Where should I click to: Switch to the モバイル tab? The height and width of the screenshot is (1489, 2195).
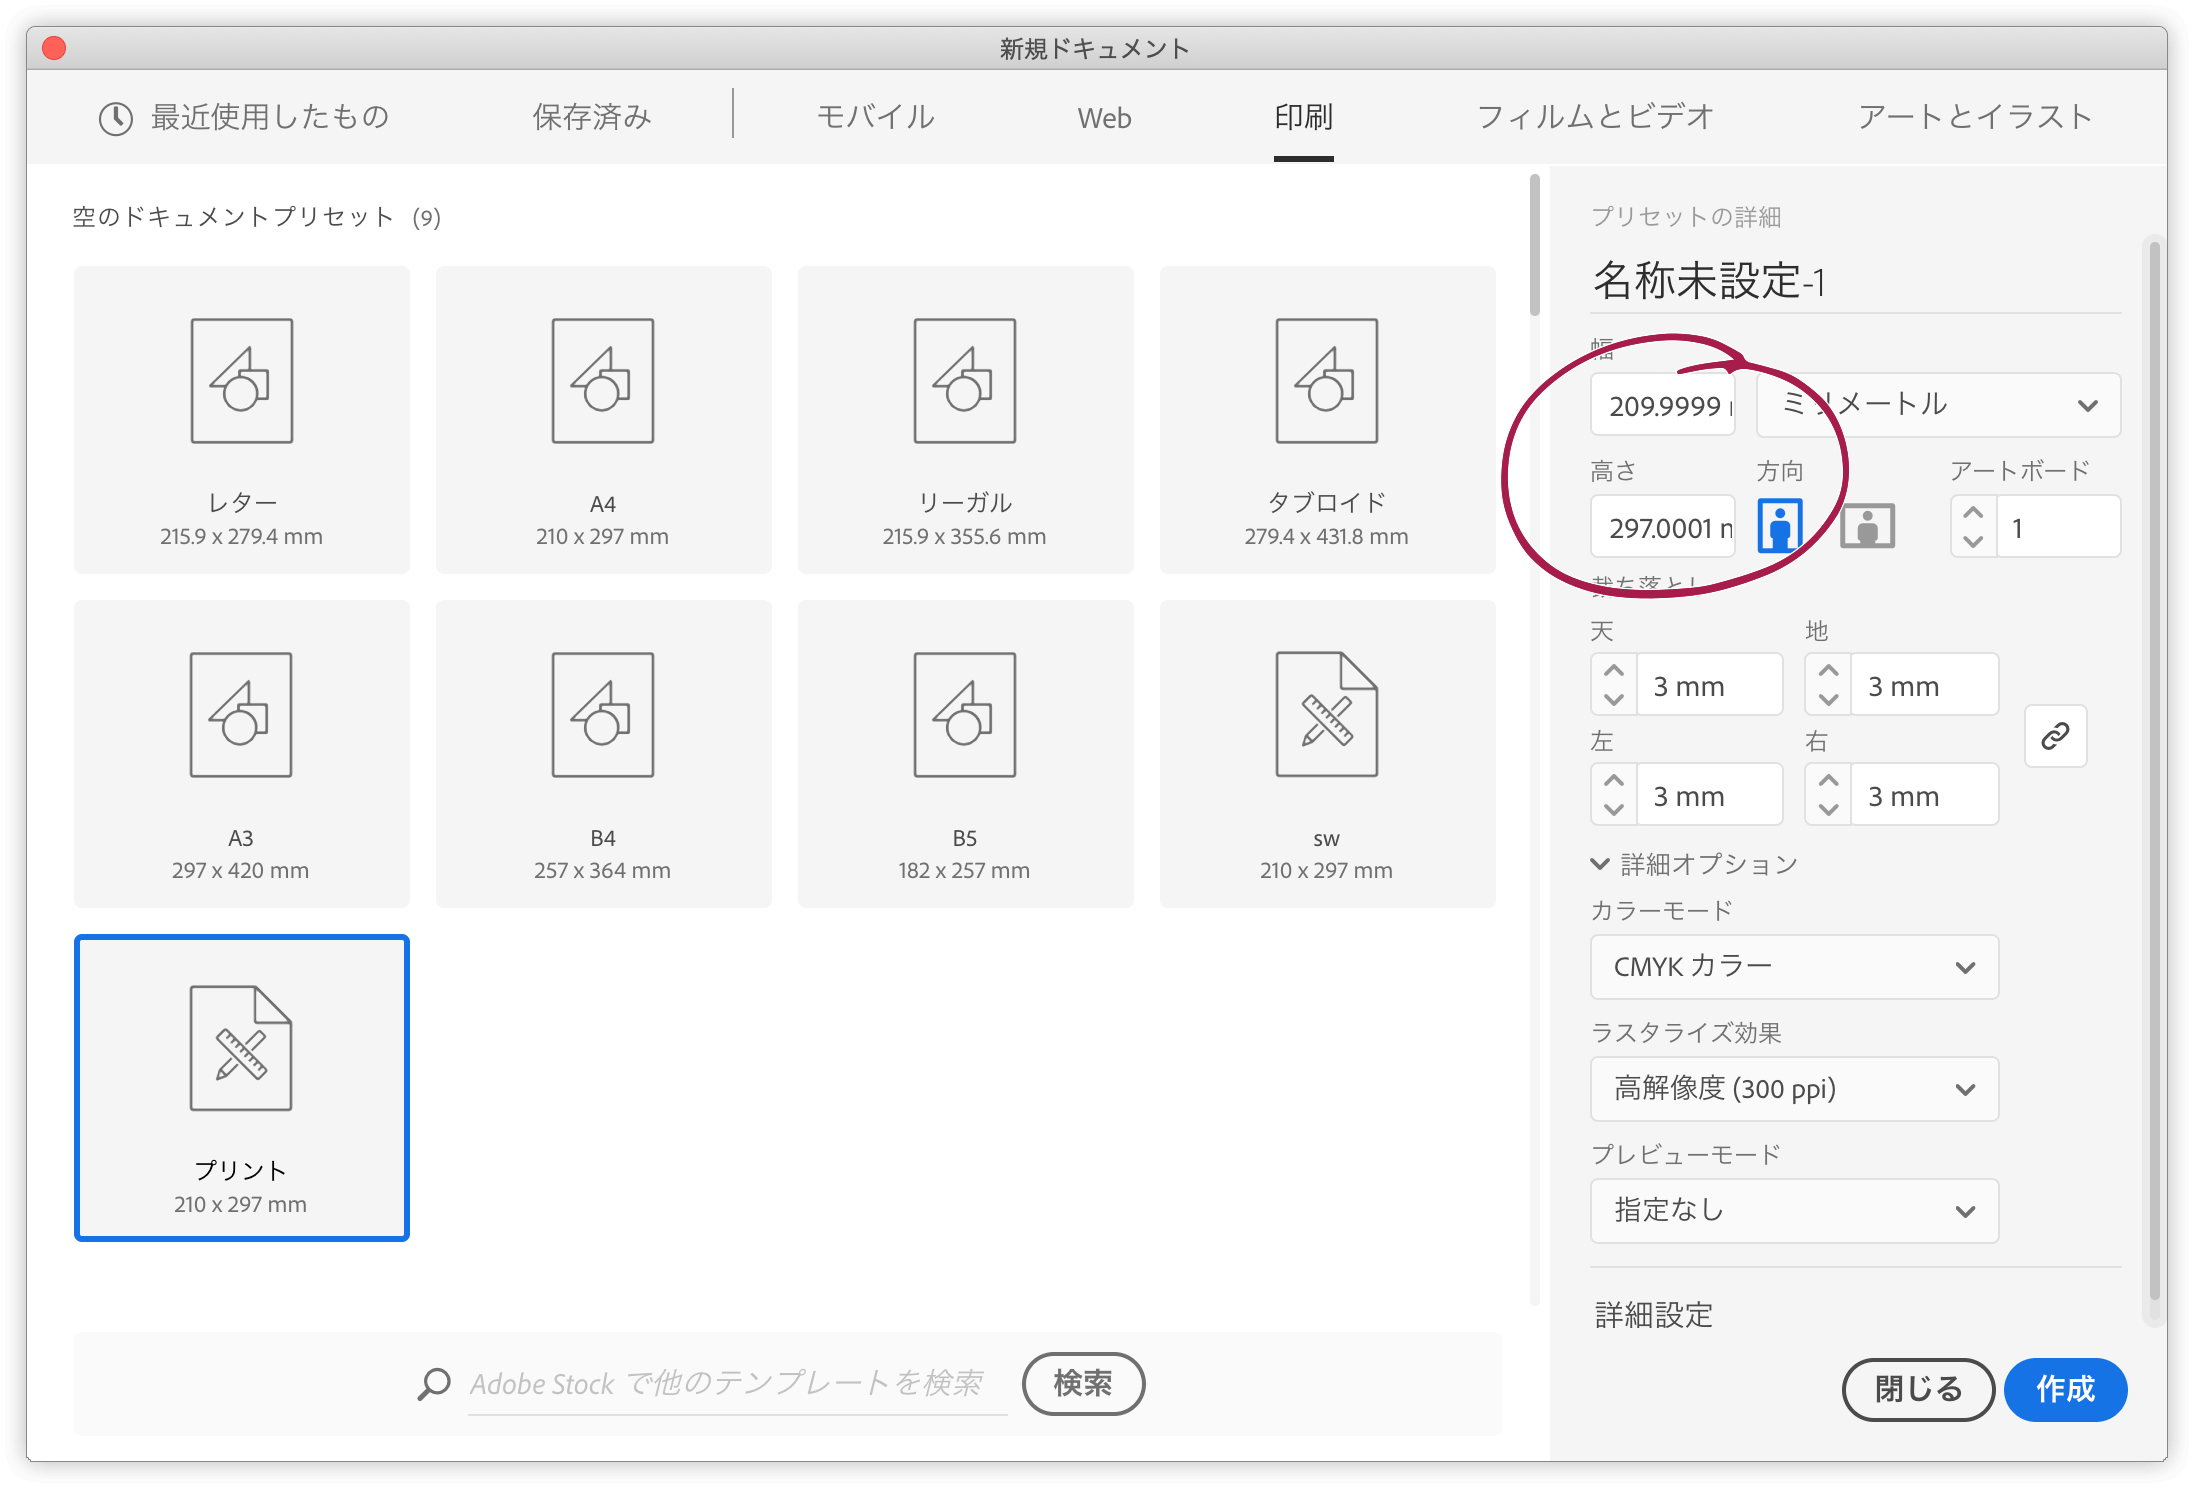(875, 118)
